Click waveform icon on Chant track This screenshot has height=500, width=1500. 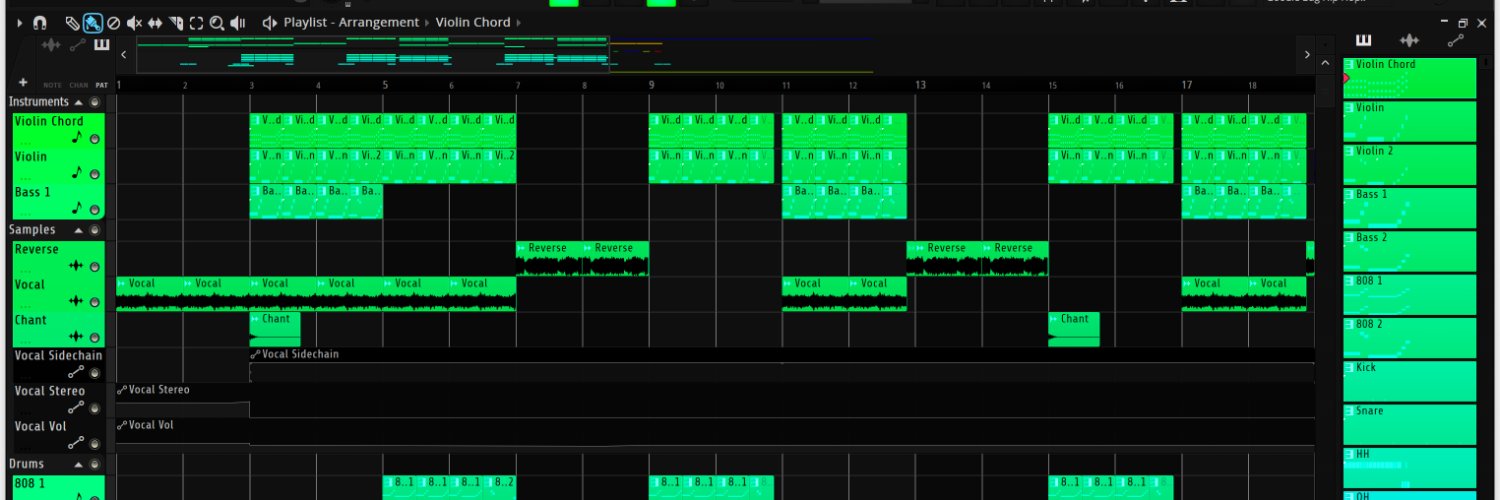76,337
